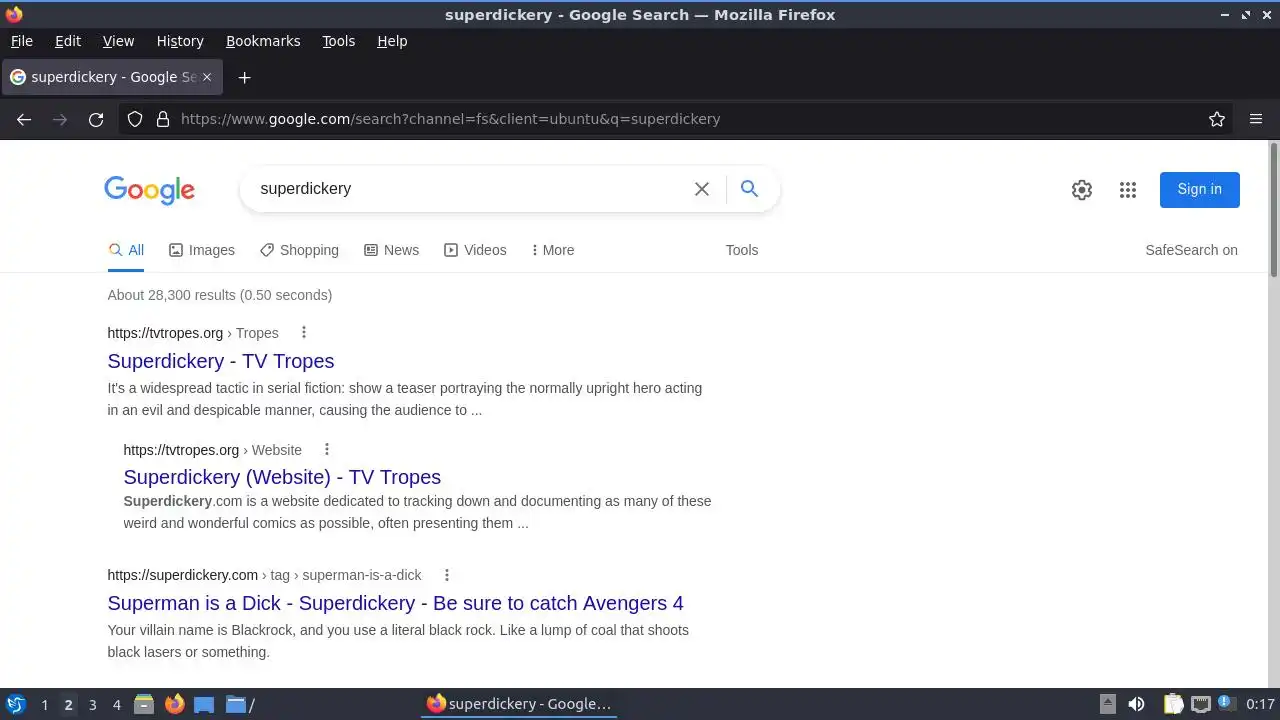The height and width of the screenshot is (720, 1280).
Task: Open SafeSearch on settings
Action: coord(1191,250)
